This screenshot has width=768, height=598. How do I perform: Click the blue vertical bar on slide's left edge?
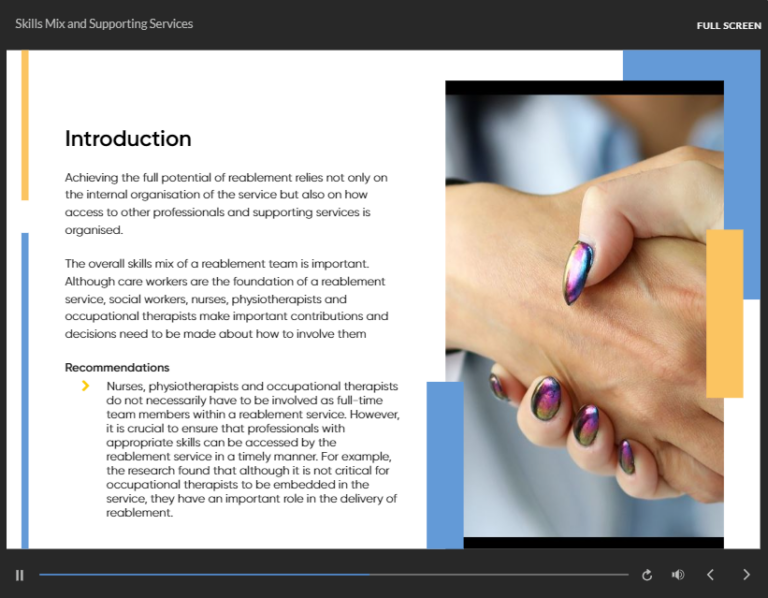coord(25,390)
